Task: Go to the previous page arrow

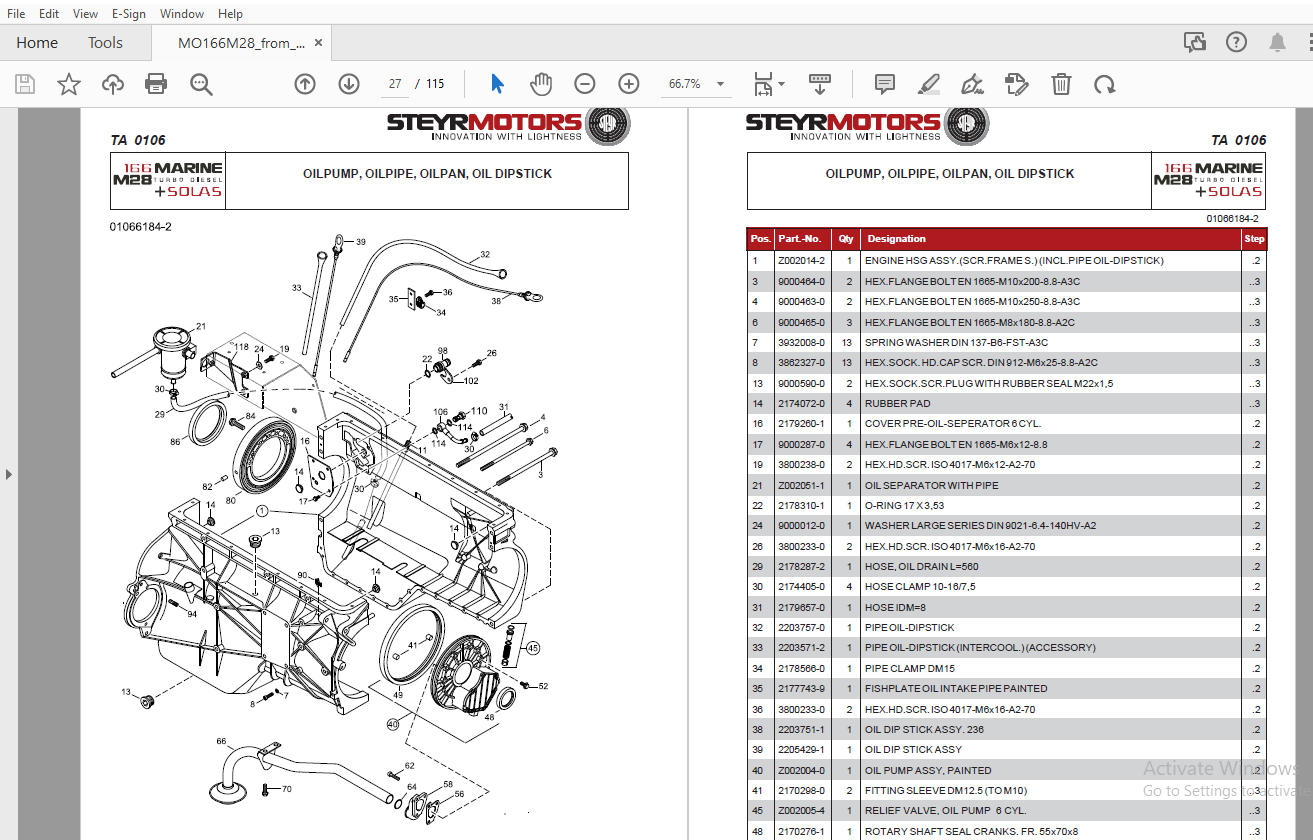Action: [305, 84]
